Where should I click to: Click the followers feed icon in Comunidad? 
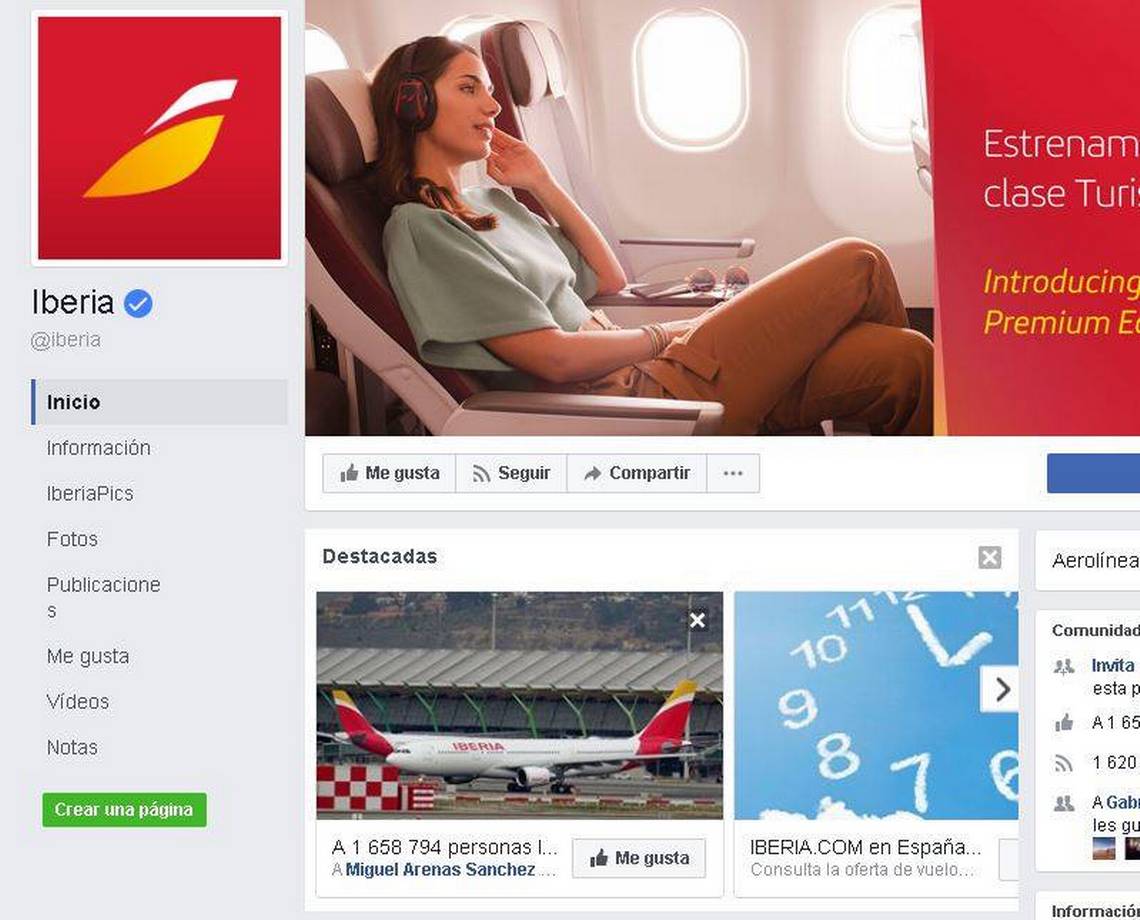tap(1064, 763)
